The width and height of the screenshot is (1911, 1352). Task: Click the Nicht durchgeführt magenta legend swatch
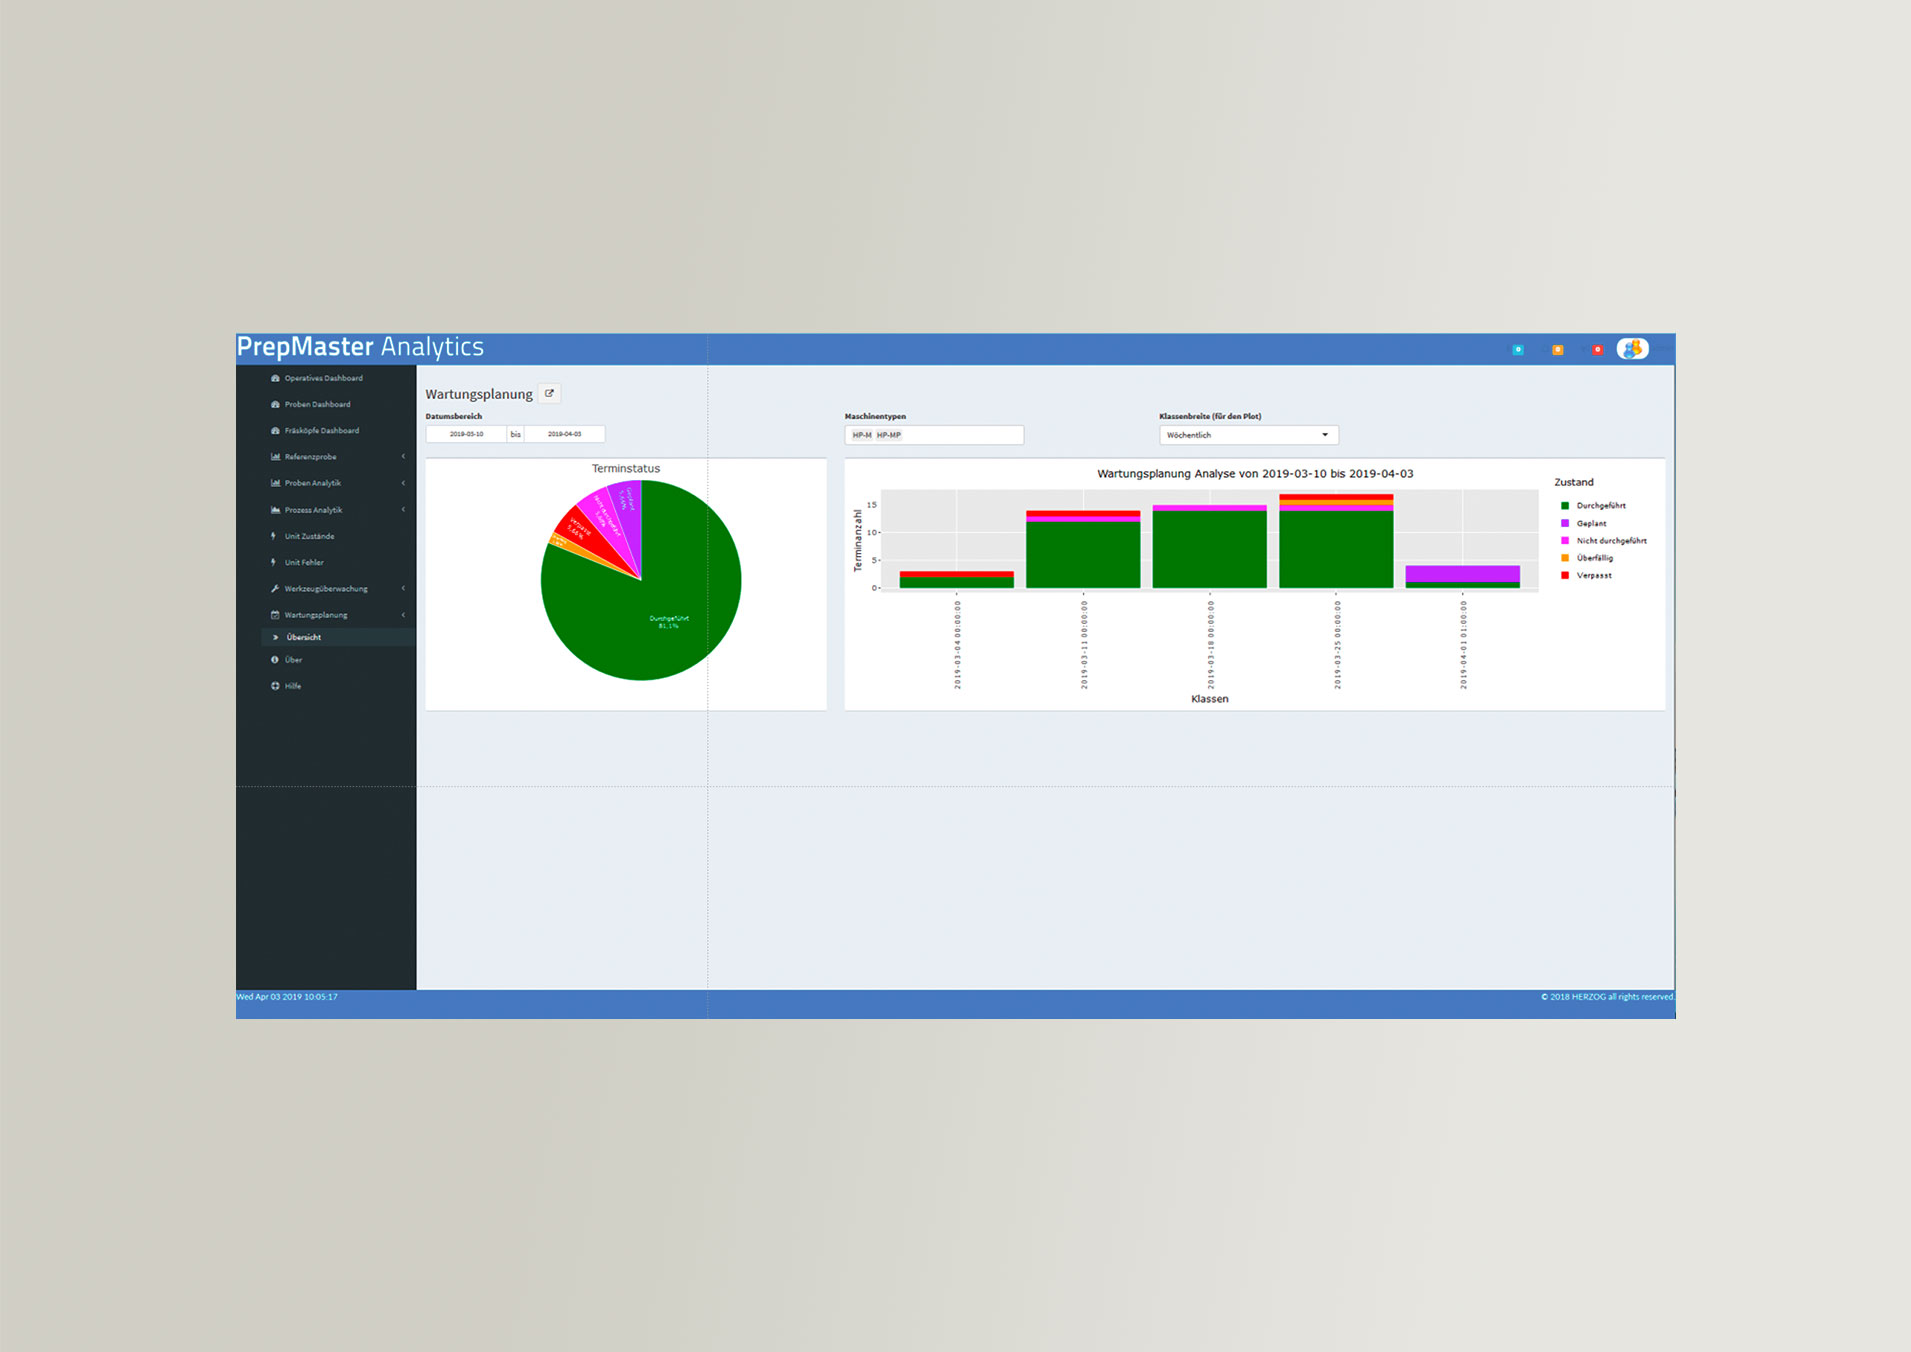pyautogui.click(x=1565, y=540)
